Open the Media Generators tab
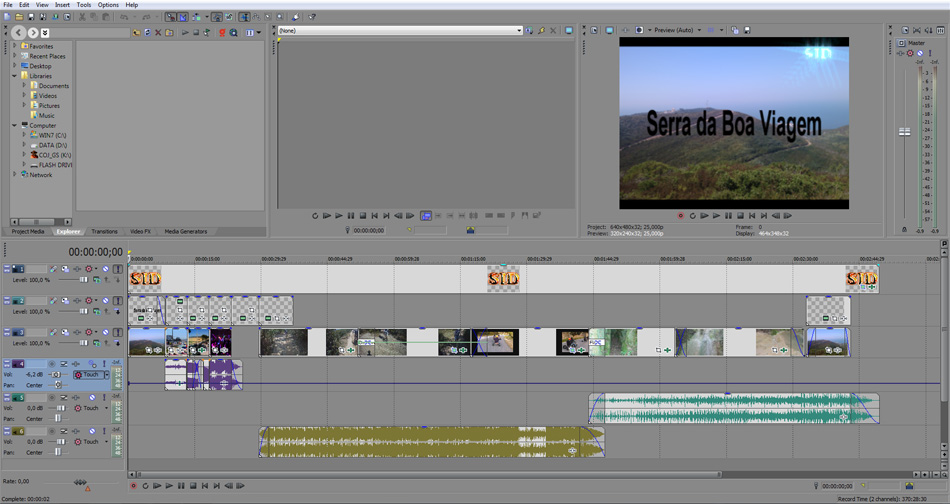950x504 pixels. [x=186, y=232]
